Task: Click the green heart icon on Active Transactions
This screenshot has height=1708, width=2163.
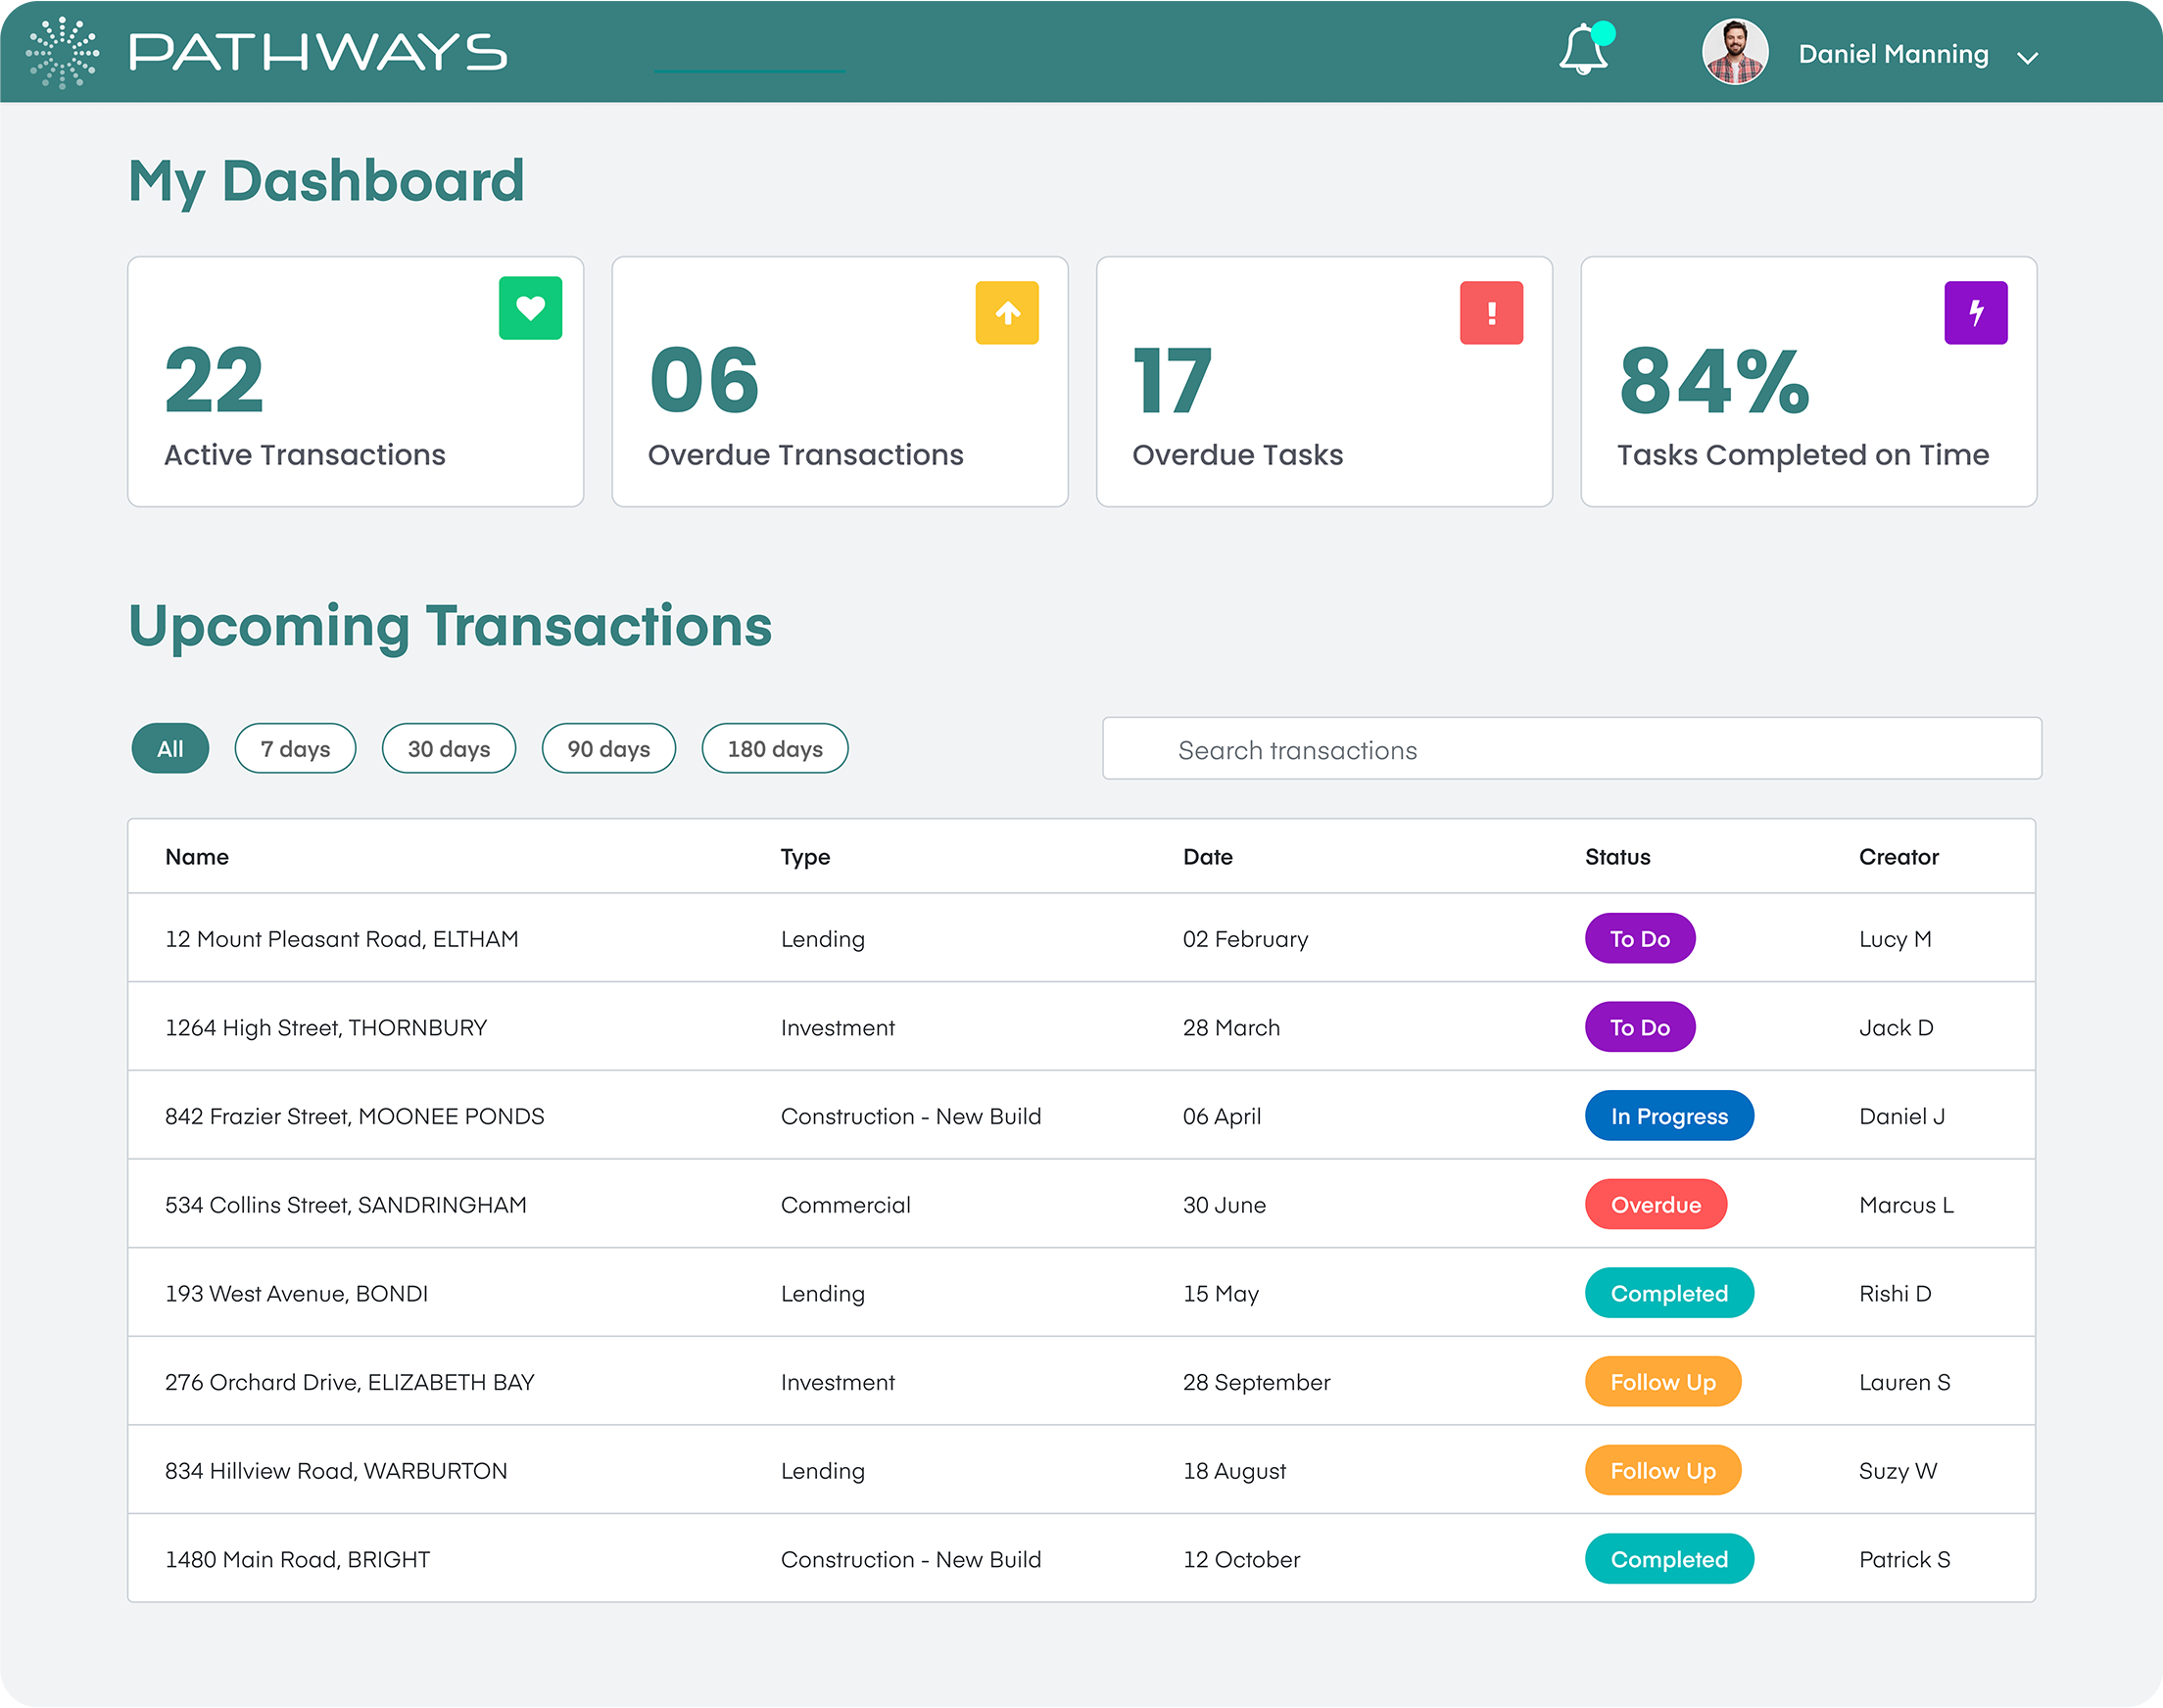Action: click(x=530, y=309)
